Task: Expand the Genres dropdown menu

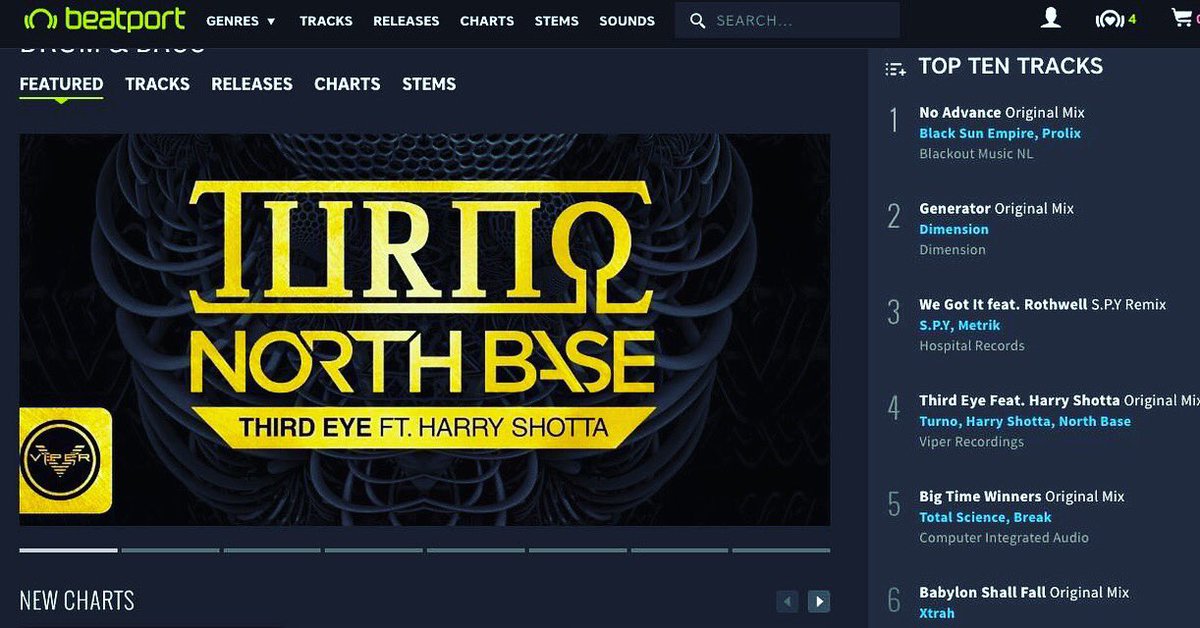Action: click(241, 20)
